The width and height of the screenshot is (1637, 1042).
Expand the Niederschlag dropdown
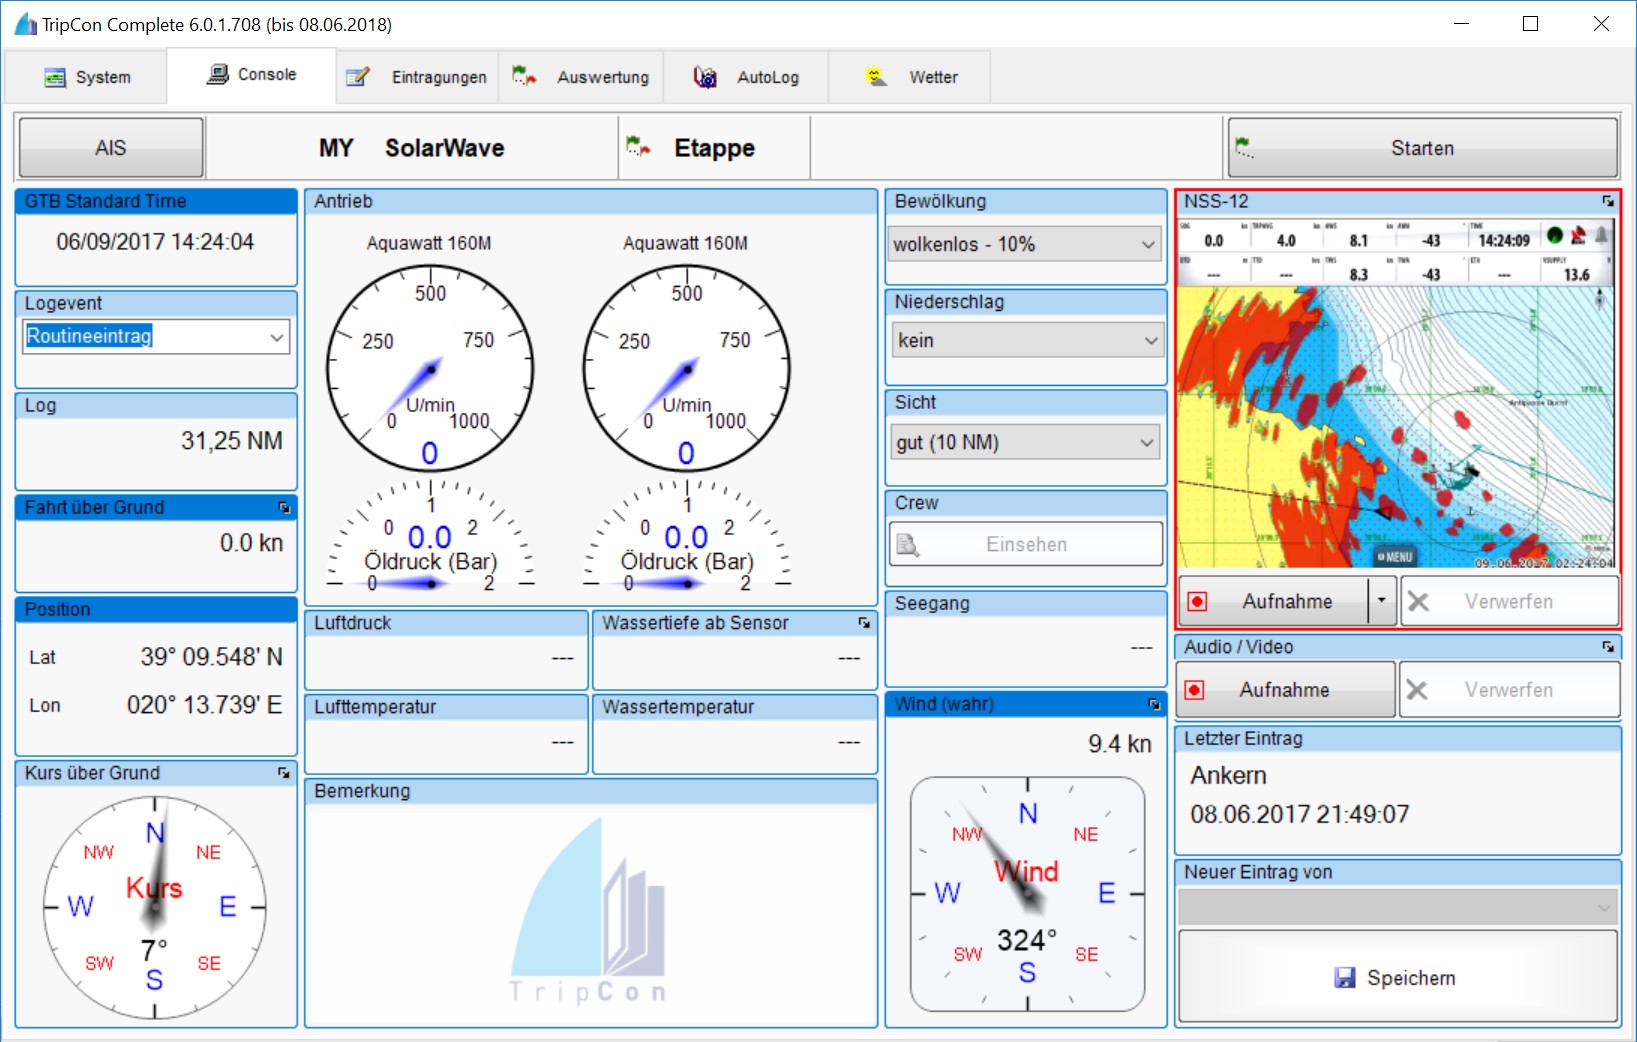point(1150,341)
